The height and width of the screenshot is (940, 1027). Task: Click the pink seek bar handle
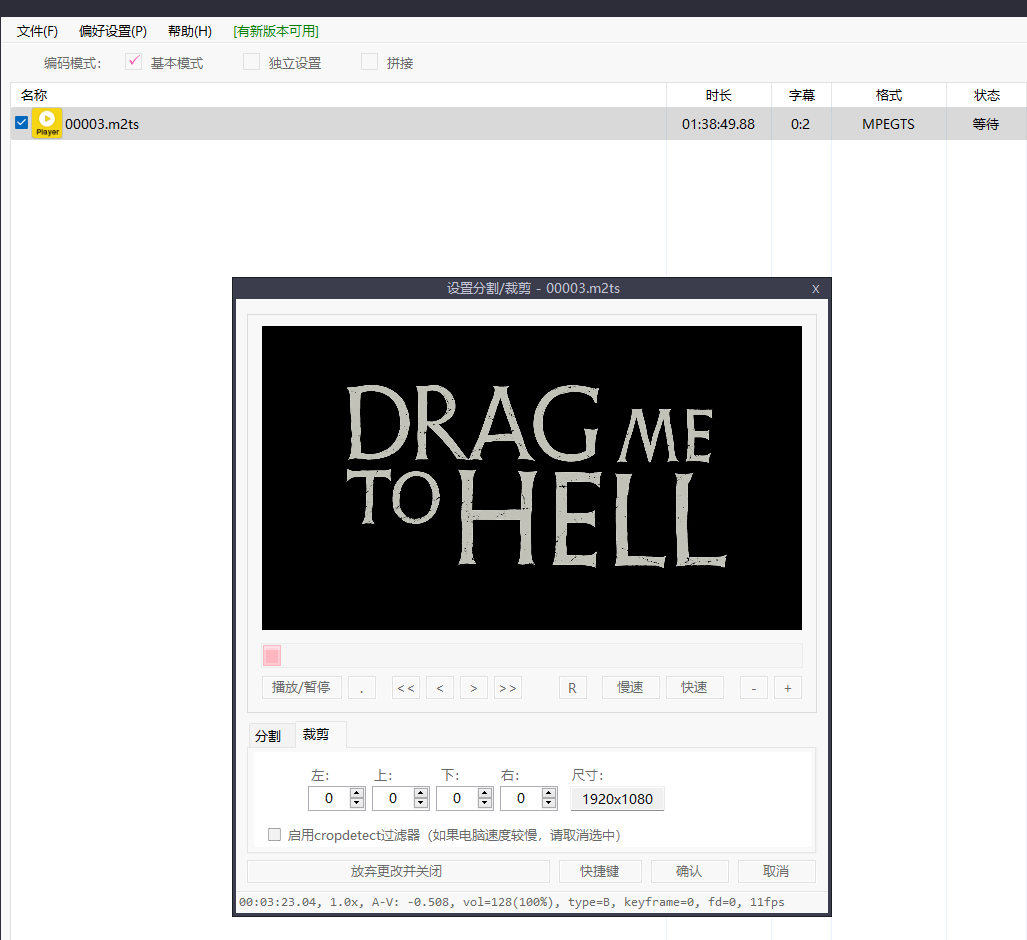(x=272, y=655)
